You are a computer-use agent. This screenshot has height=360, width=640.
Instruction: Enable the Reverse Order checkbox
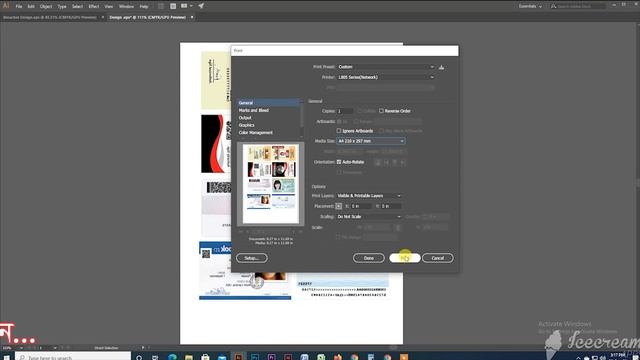tap(381, 111)
